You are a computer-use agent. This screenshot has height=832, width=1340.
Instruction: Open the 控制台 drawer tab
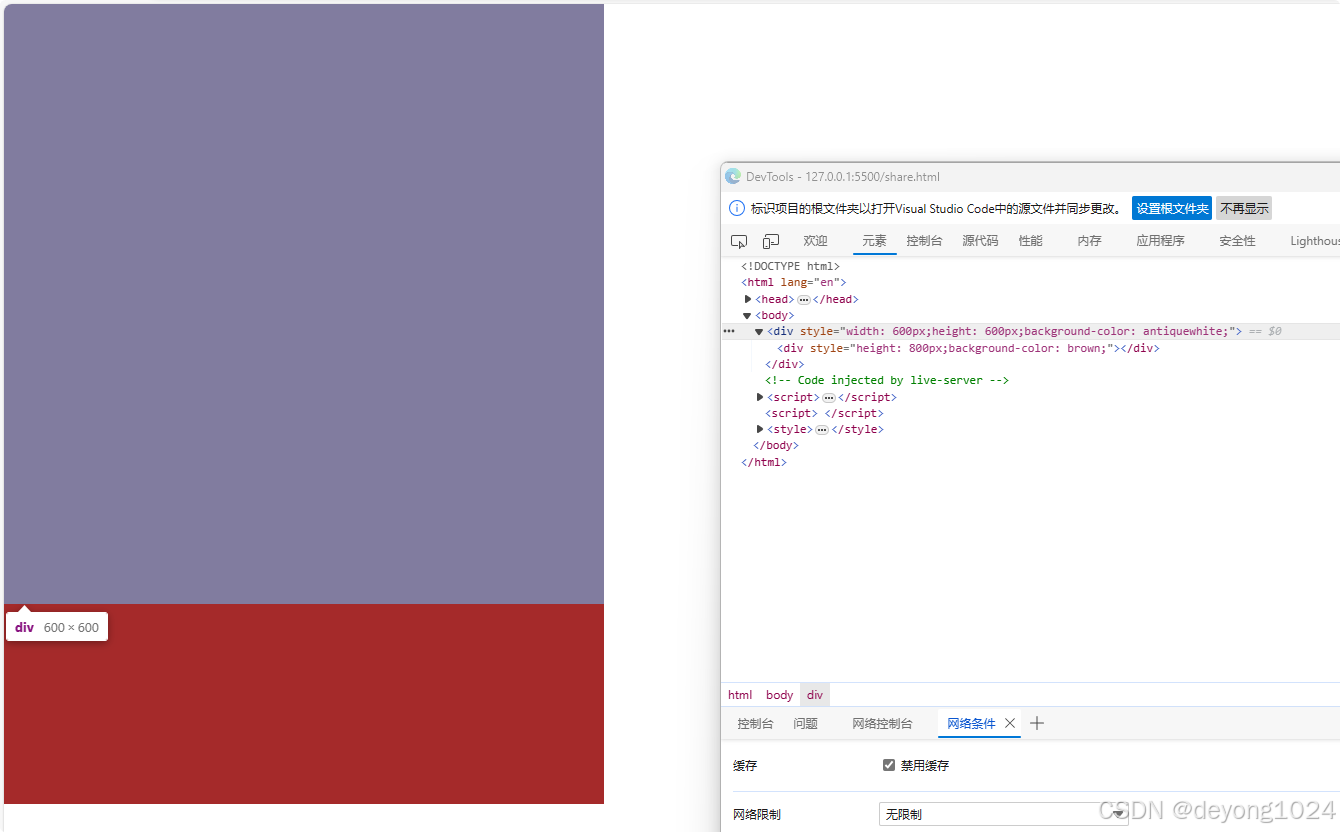coord(756,723)
